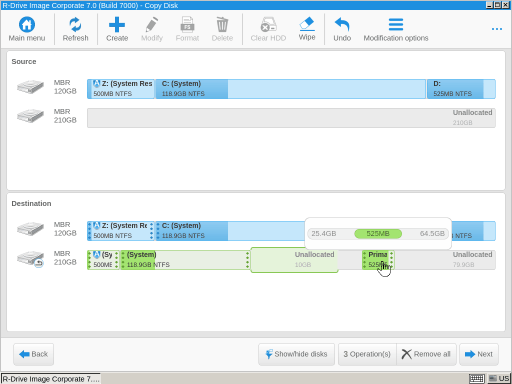Click the Destination panel heading
Viewport: 512px width, 384px height.
point(31,203)
